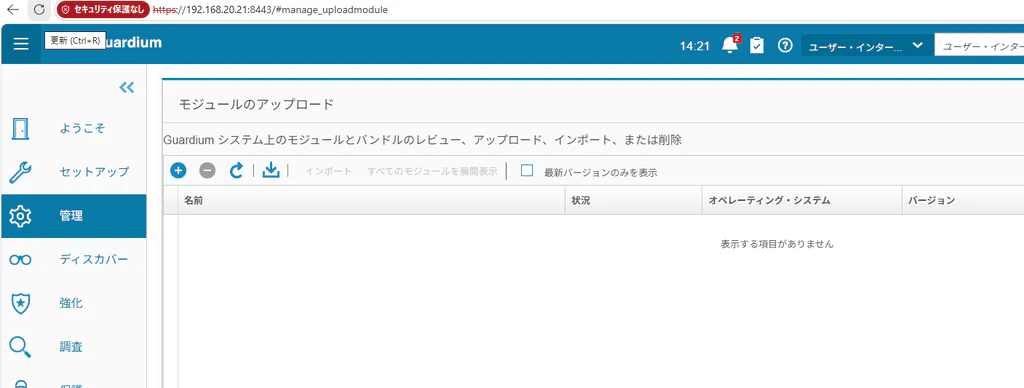The width and height of the screenshot is (1024, 388).
Task: Open the 強化 menu item
Action: coord(74,303)
